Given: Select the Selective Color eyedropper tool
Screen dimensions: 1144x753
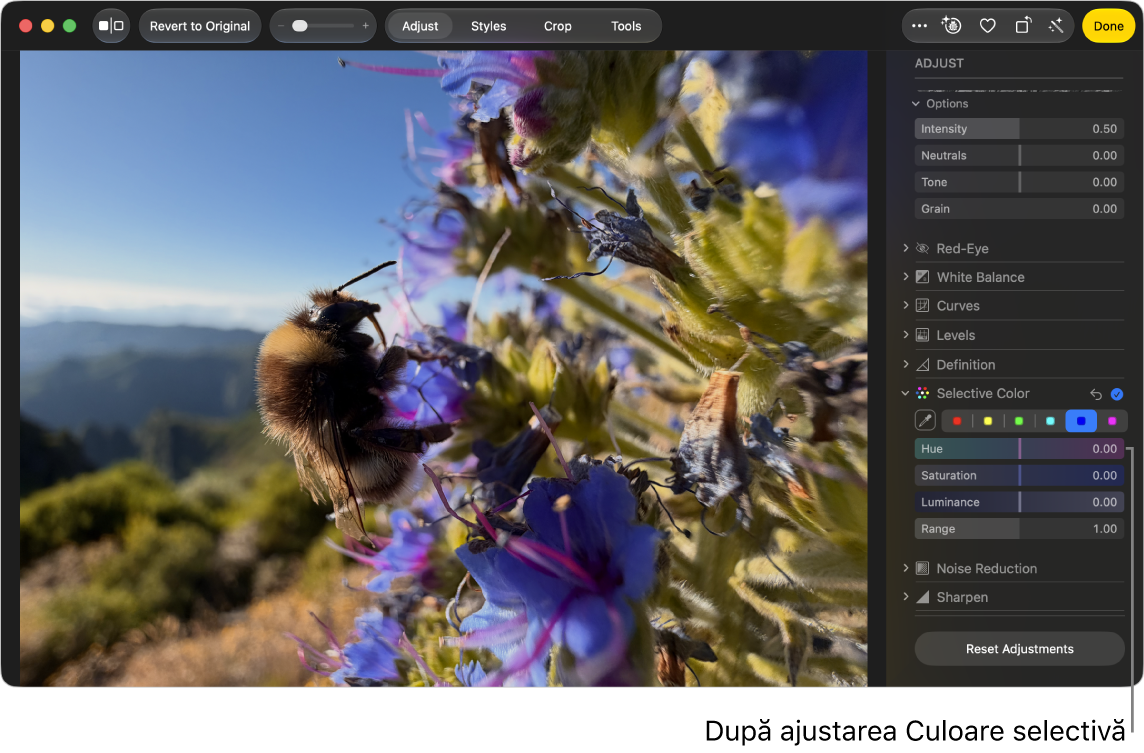Looking at the screenshot, I should 925,421.
